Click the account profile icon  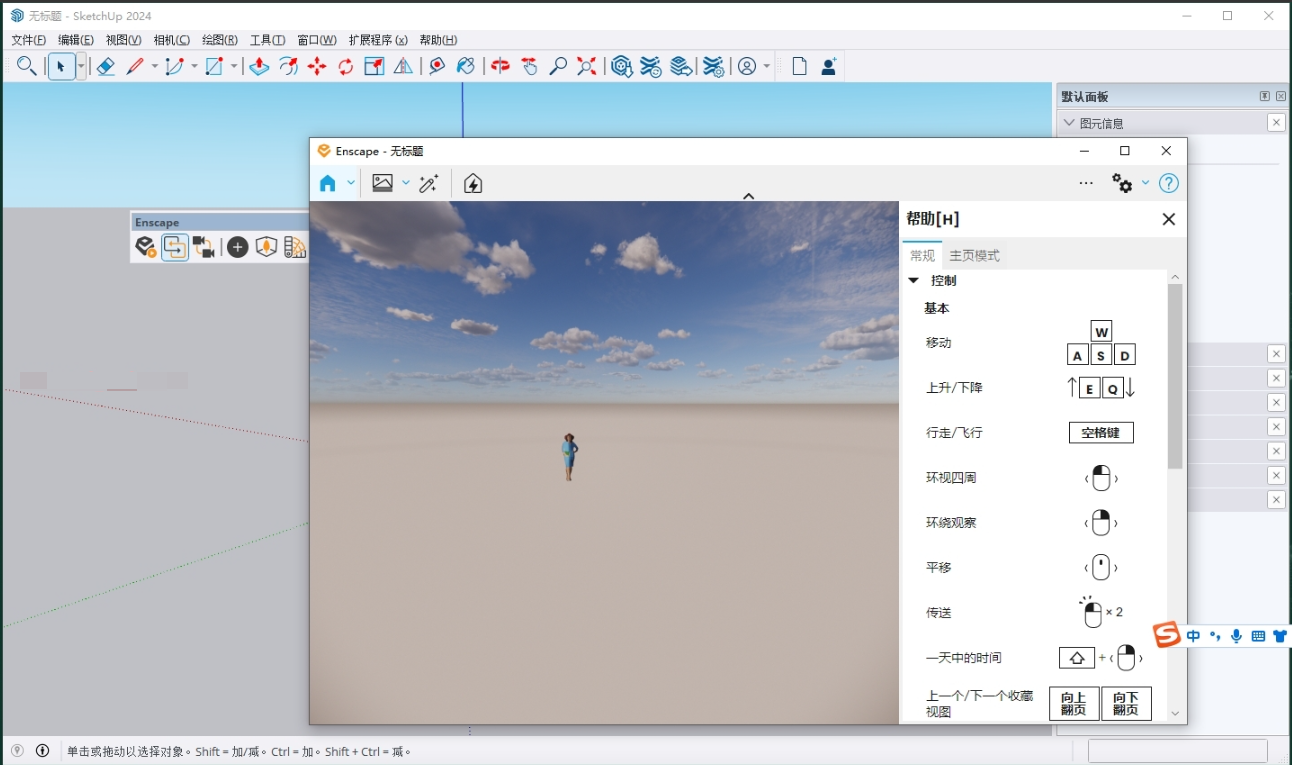coord(747,66)
